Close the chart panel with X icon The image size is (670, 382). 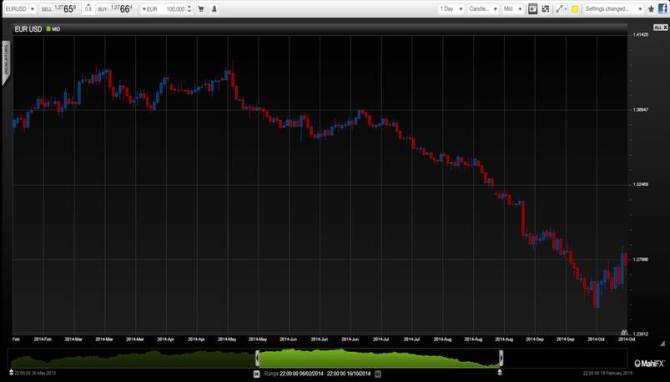[664, 27]
